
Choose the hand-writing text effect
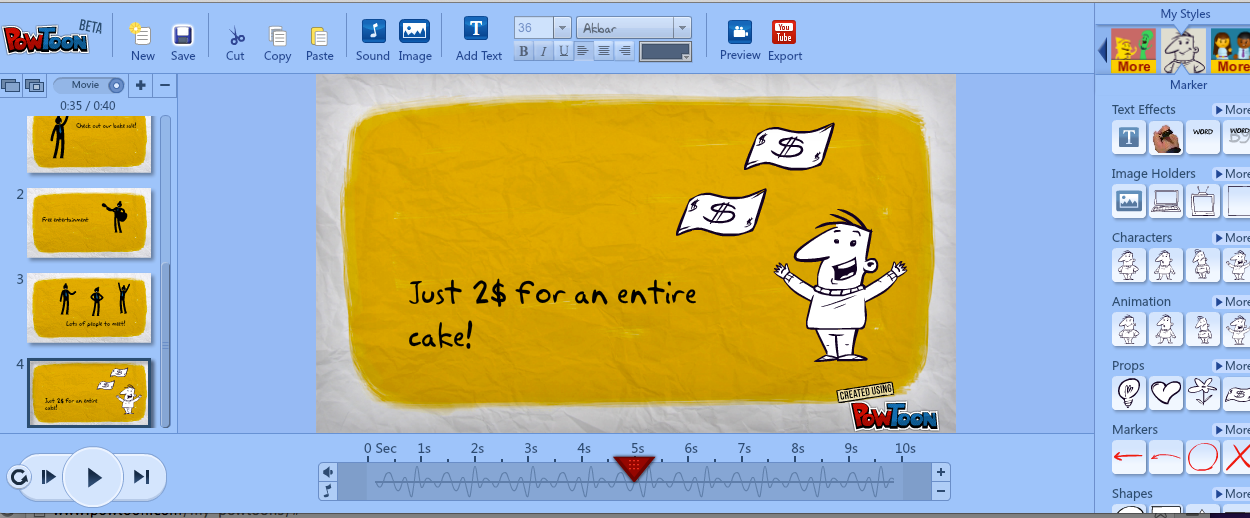pos(1166,138)
